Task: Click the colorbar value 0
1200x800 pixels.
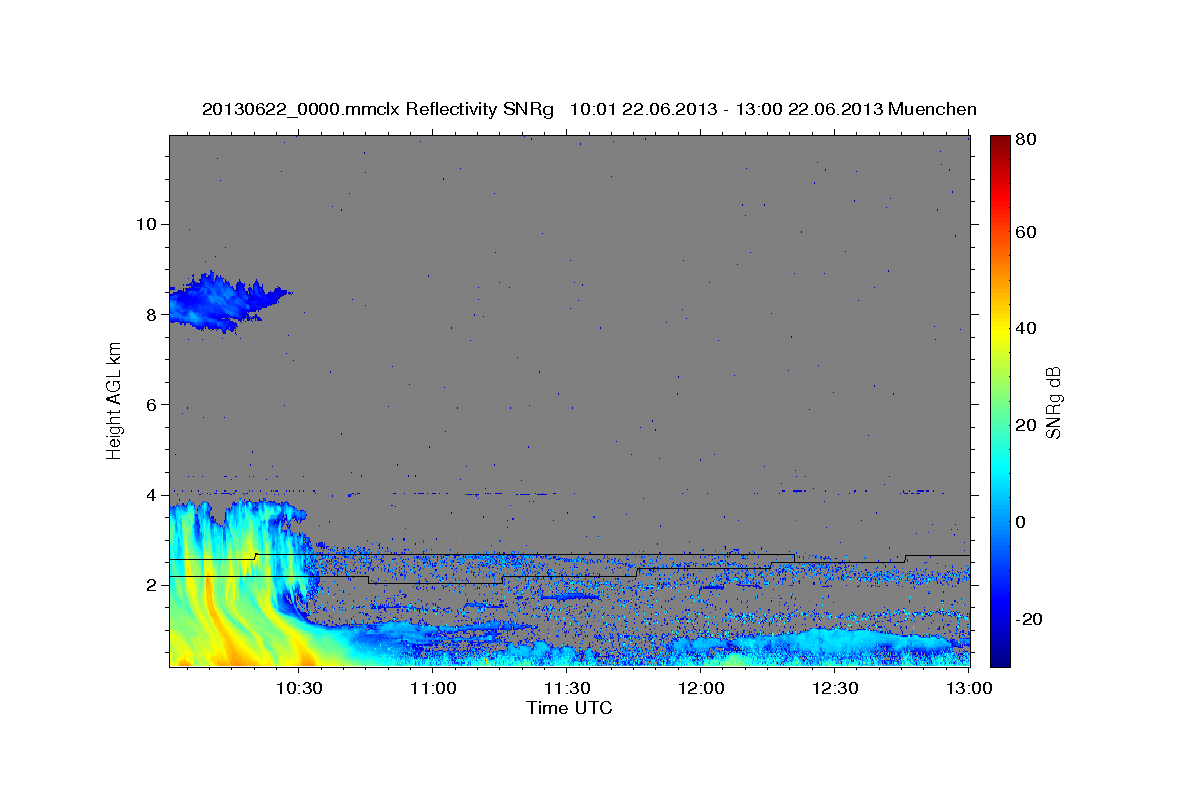Action: (x=1020, y=522)
